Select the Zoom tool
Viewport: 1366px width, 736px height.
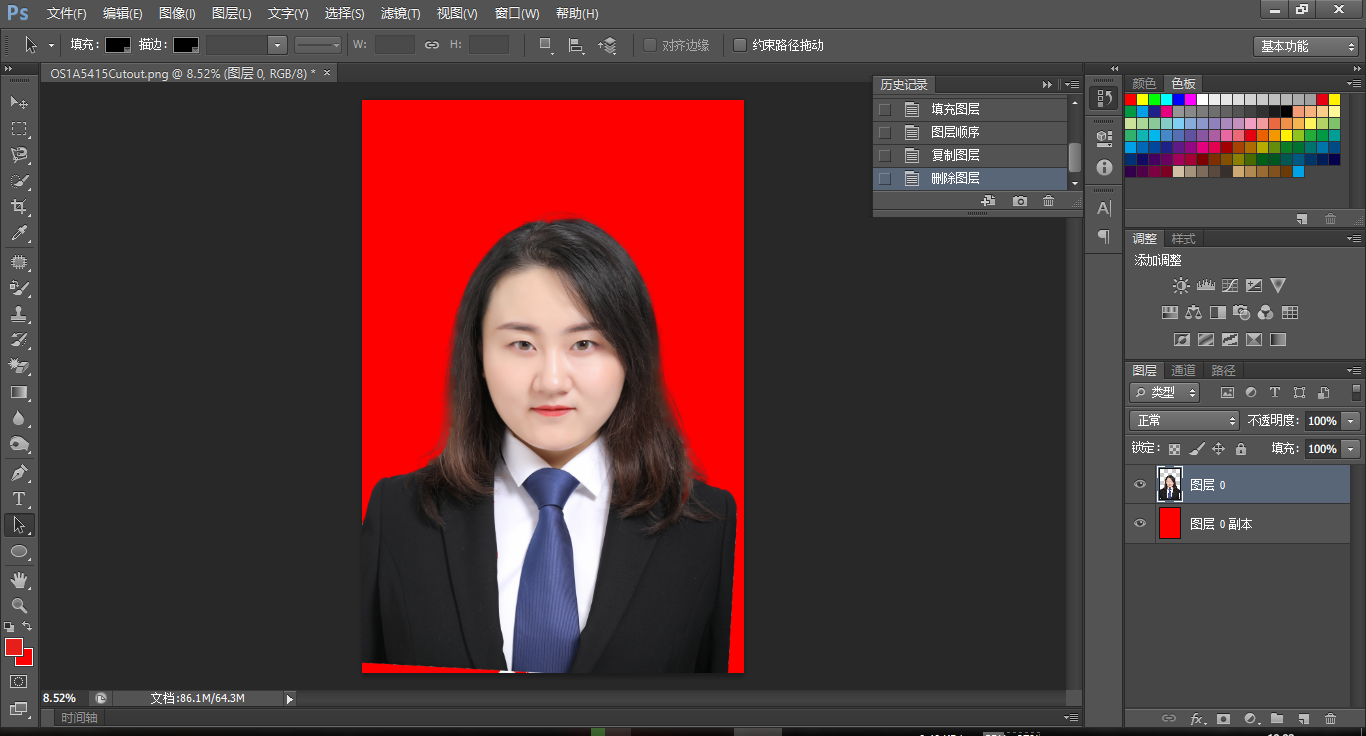pos(19,605)
